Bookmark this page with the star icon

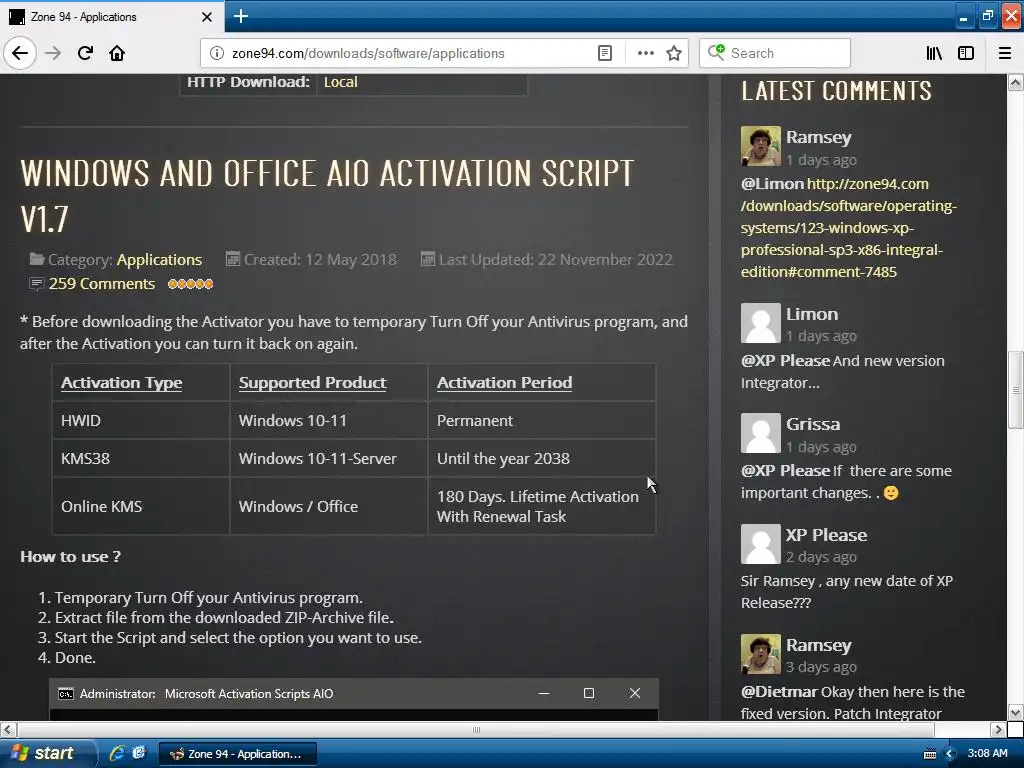pyautogui.click(x=674, y=53)
